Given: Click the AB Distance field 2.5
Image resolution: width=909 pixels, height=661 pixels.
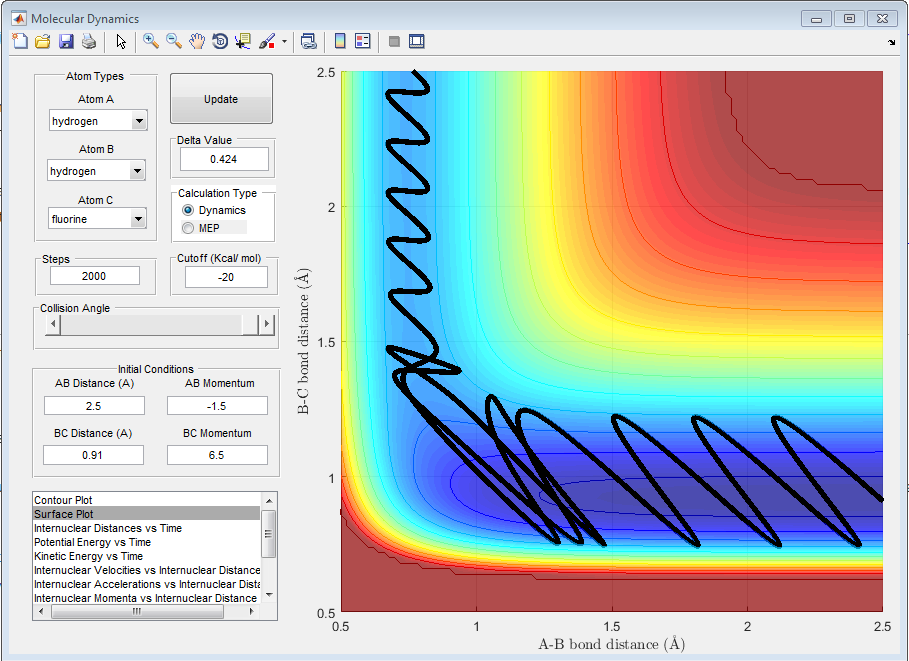Looking at the screenshot, I should [94, 406].
